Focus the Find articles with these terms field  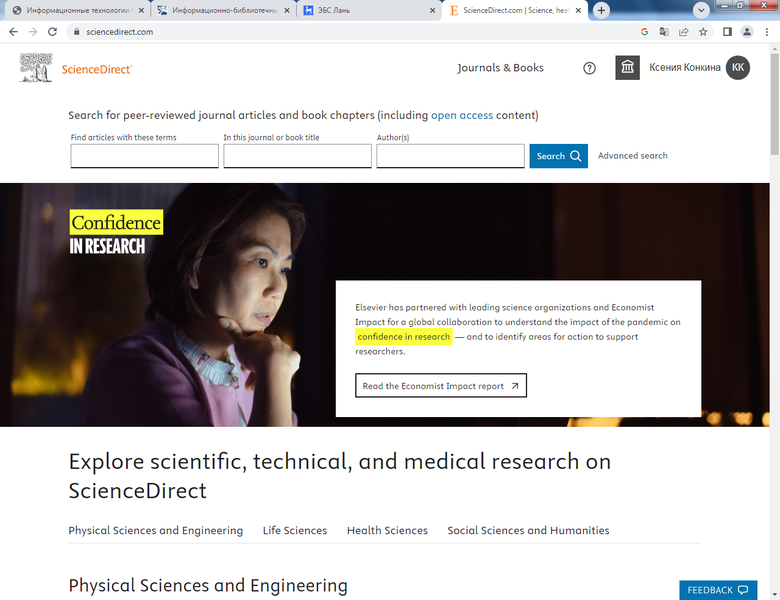(x=144, y=156)
